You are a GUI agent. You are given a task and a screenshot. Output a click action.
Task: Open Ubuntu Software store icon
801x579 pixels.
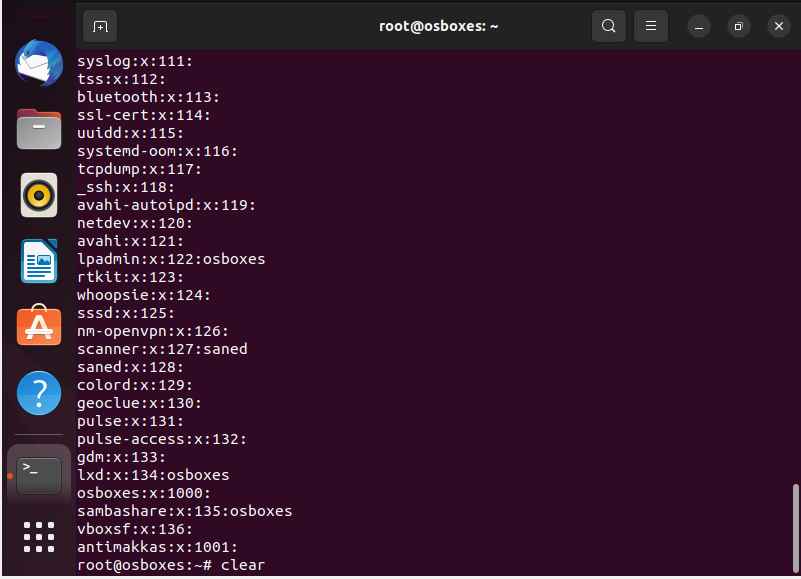[39, 326]
